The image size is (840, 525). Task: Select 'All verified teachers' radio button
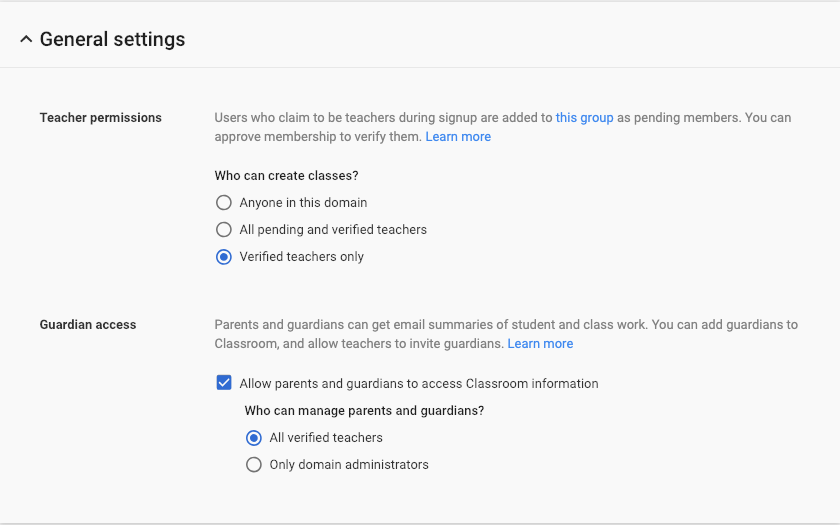[x=254, y=438]
